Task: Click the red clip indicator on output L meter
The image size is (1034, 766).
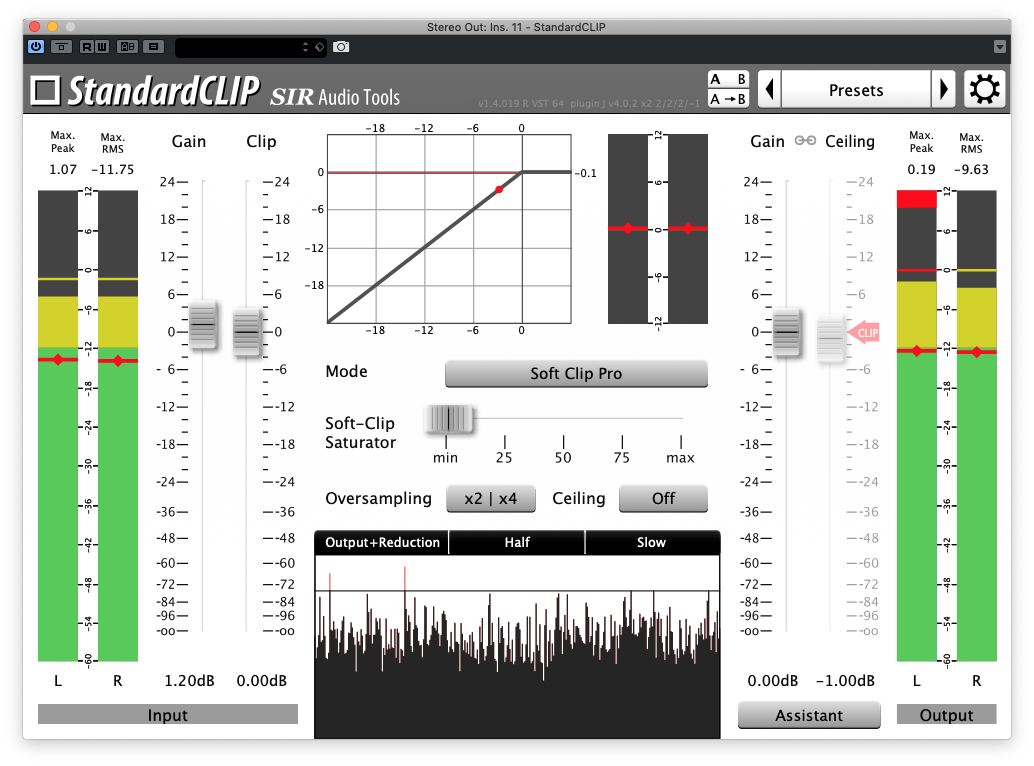Action: [x=917, y=198]
